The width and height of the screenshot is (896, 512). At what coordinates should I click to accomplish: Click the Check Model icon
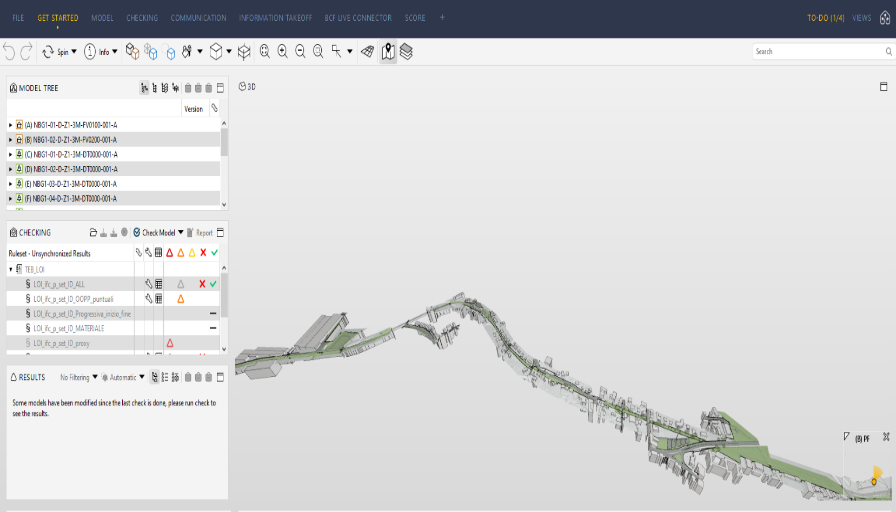136,232
